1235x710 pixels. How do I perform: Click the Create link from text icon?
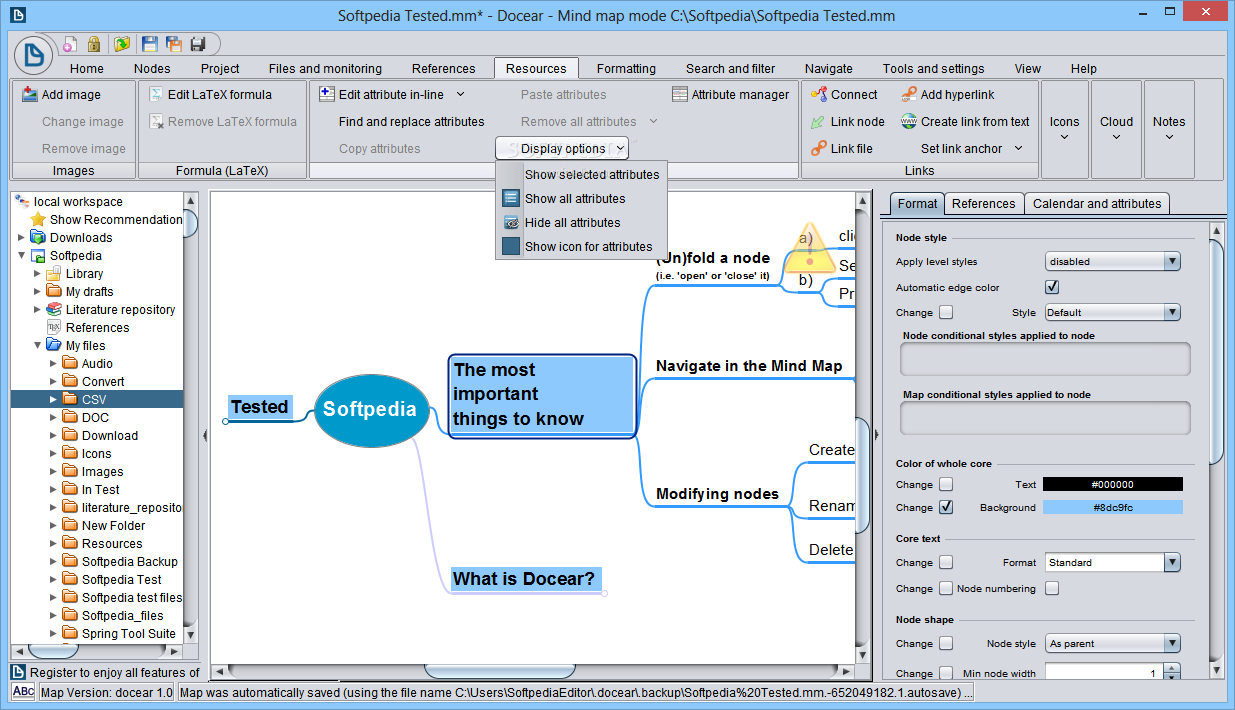[x=908, y=122]
